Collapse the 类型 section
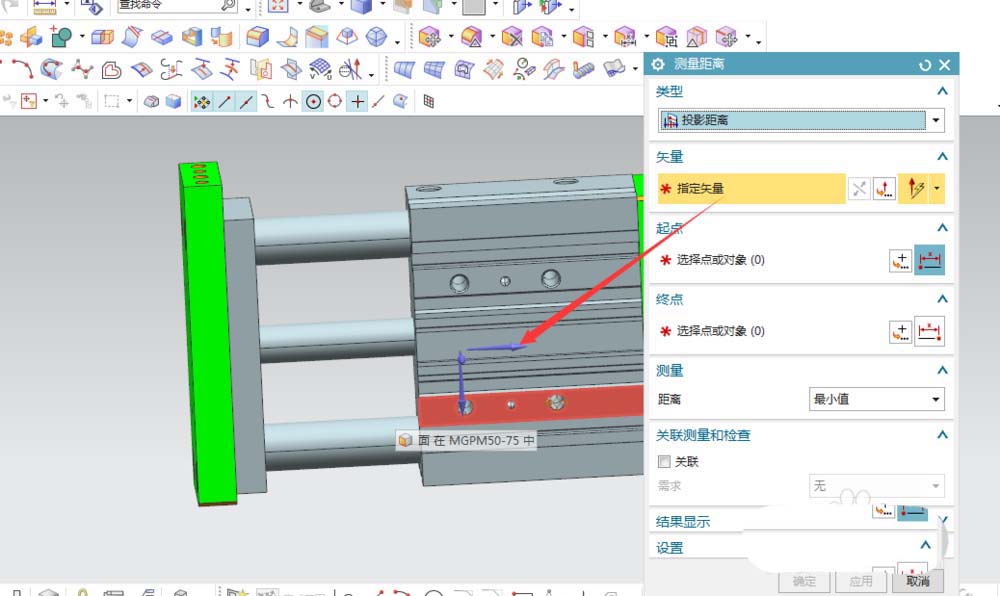This screenshot has width=1000, height=596. point(942,91)
